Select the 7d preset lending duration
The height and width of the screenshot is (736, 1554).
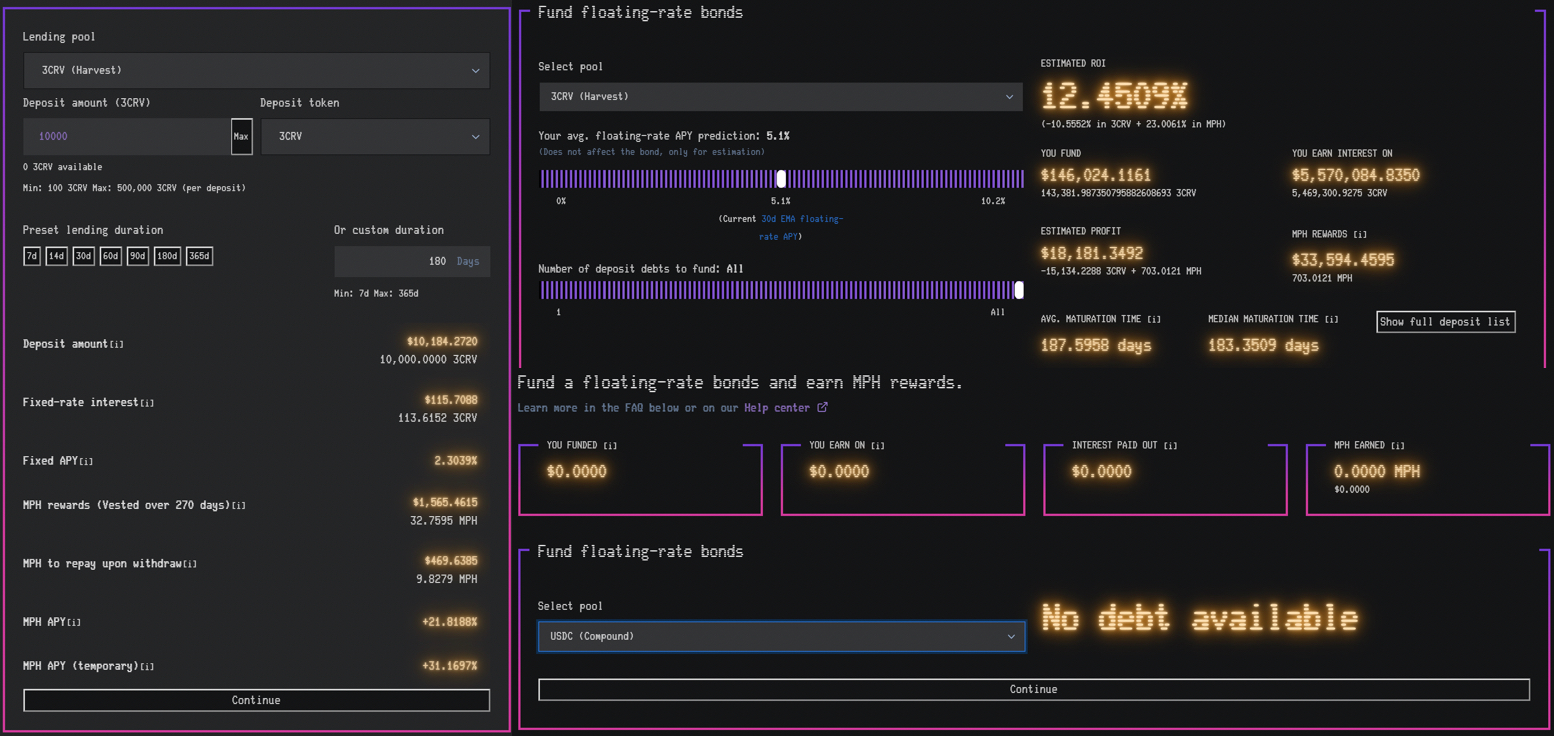tap(32, 256)
